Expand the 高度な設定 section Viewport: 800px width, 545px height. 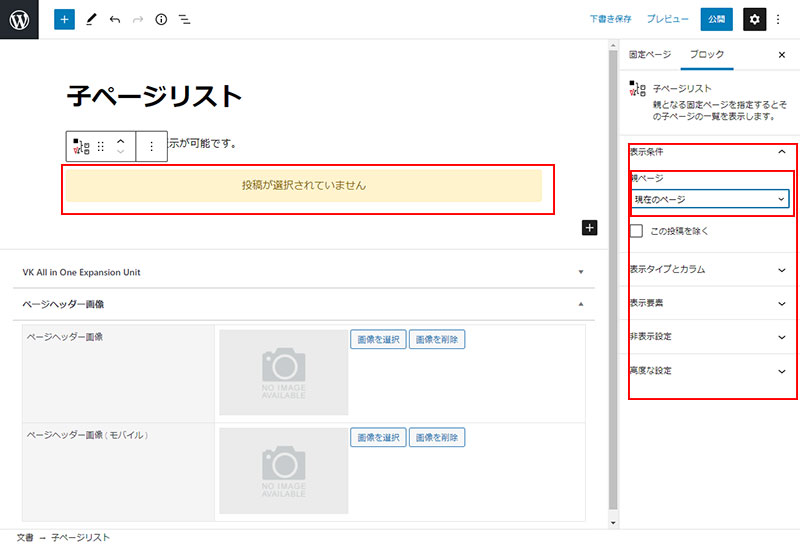[710, 371]
